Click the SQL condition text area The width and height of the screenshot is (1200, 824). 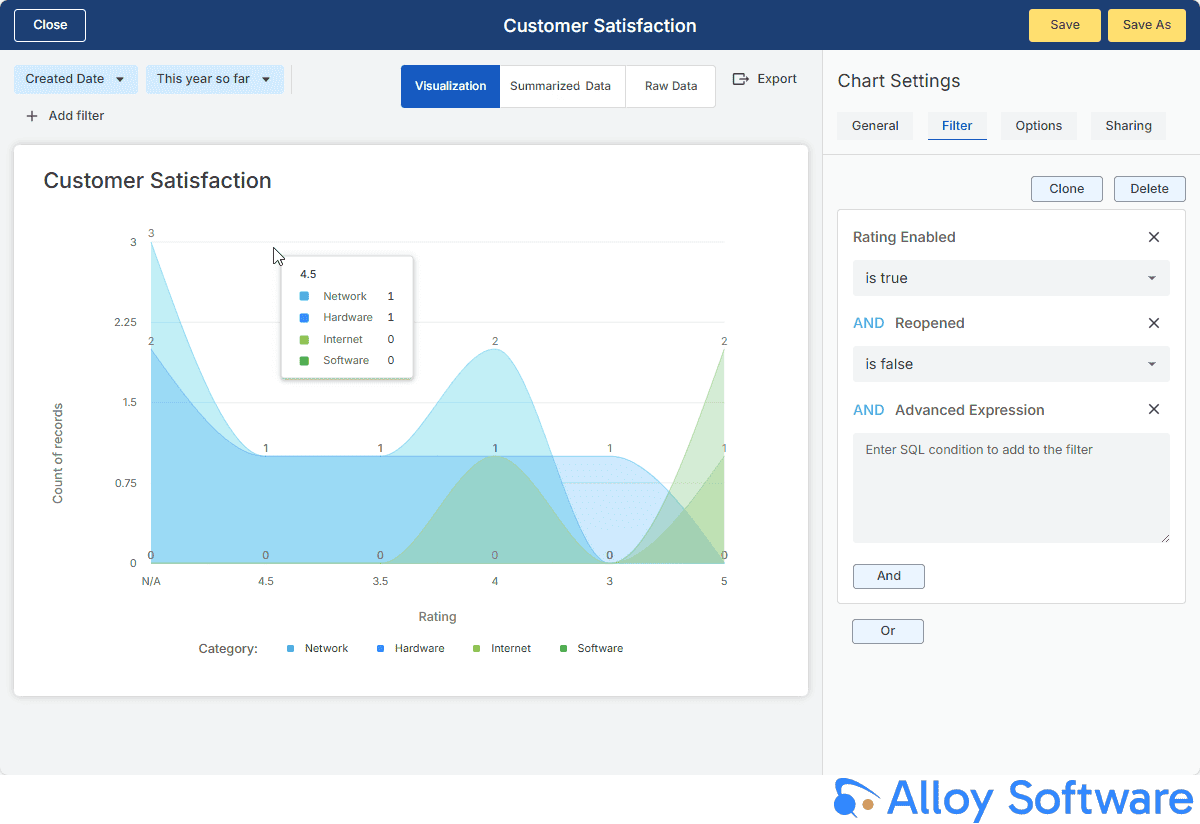point(1010,488)
